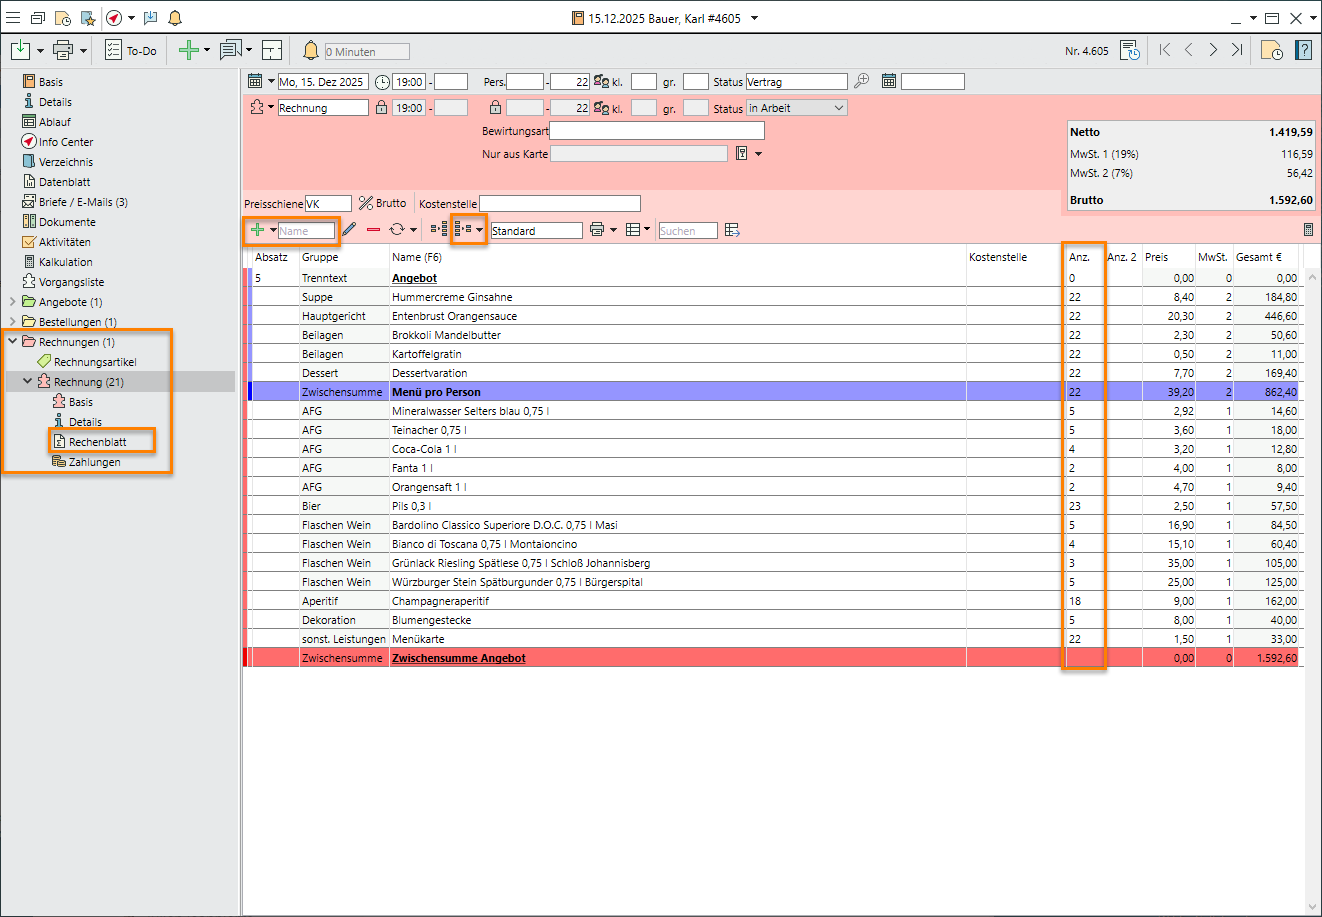Toggle the Brutto percent price mode
The height and width of the screenshot is (917, 1322).
point(382,203)
